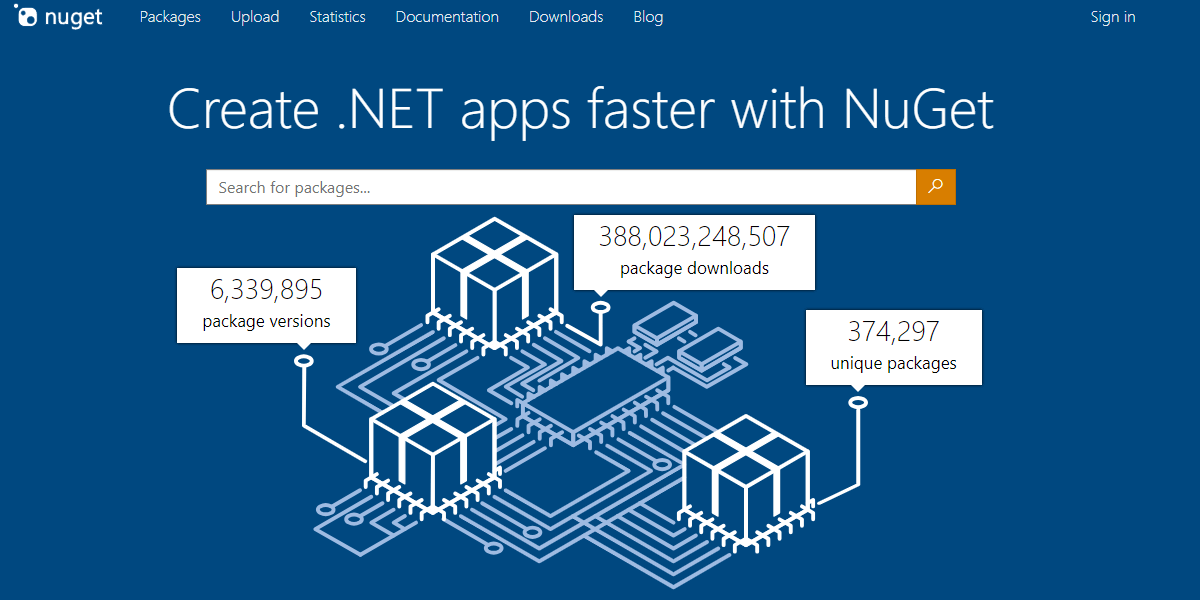The image size is (1200, 600).
Task: Click Sign in at top right
Action: (x=1113, y=17)
